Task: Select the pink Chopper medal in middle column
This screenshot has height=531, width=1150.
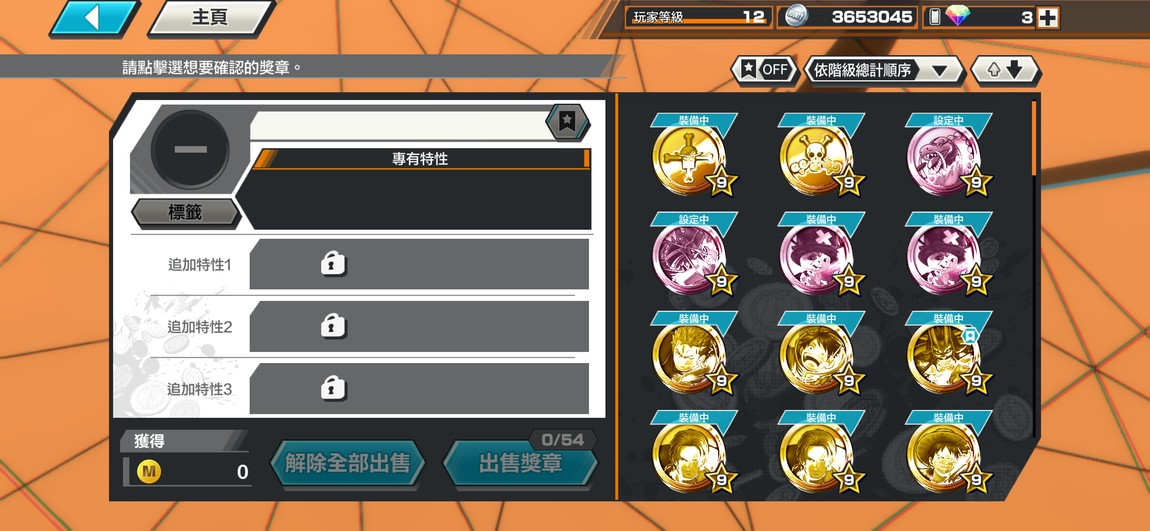Action: (816, 258)
